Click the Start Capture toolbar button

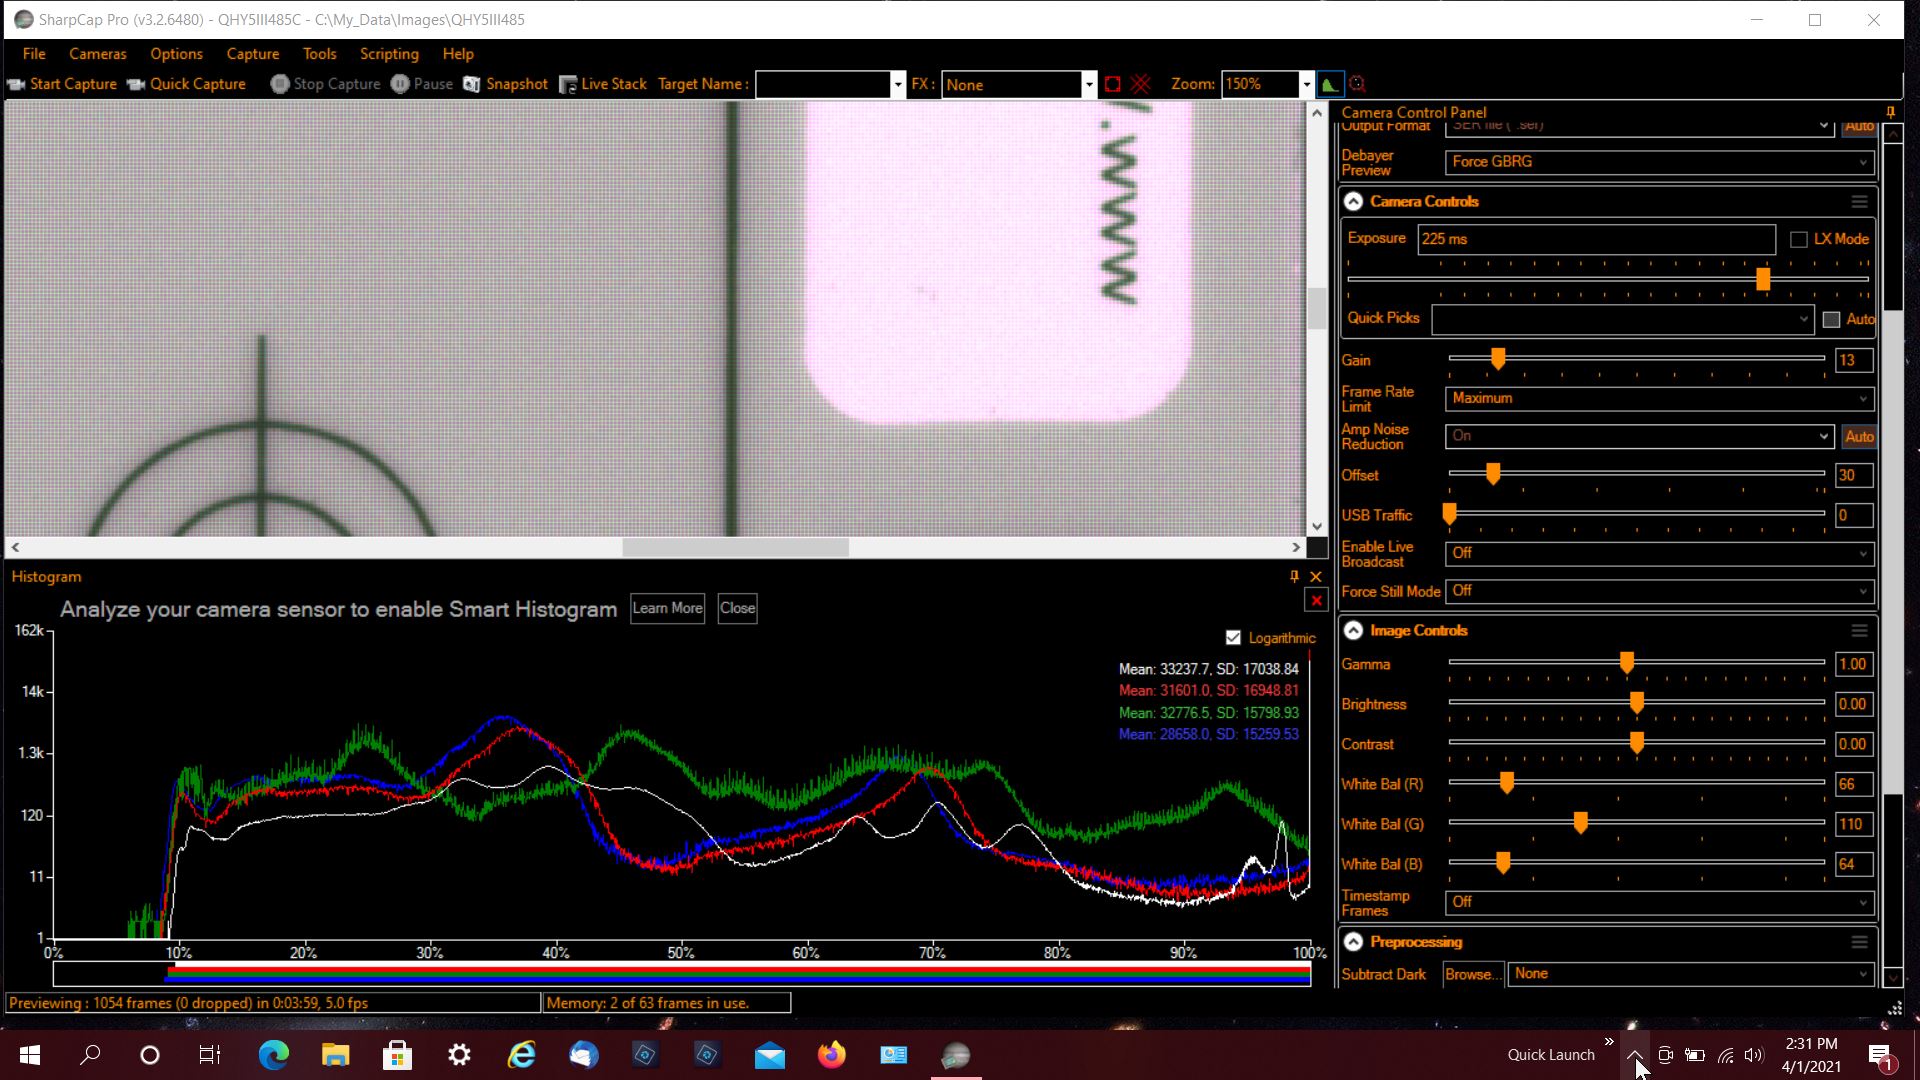[62, 84]
